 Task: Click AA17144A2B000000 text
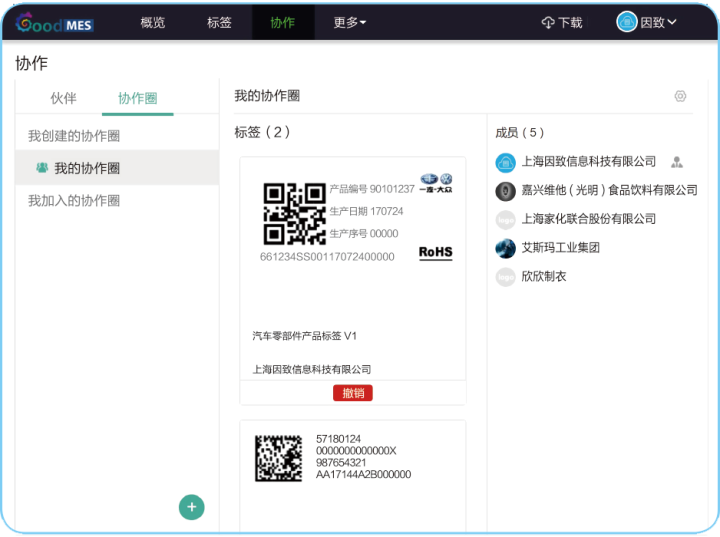[363, 475]
